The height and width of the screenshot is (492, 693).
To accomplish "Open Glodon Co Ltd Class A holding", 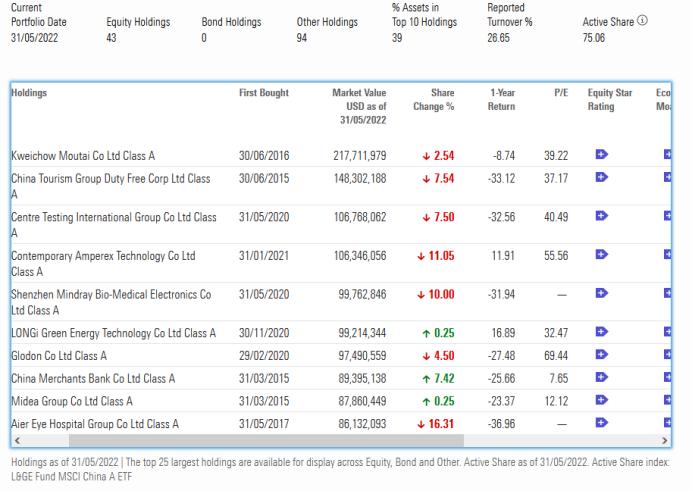I will pyautogui.click(x=59, y=356).
